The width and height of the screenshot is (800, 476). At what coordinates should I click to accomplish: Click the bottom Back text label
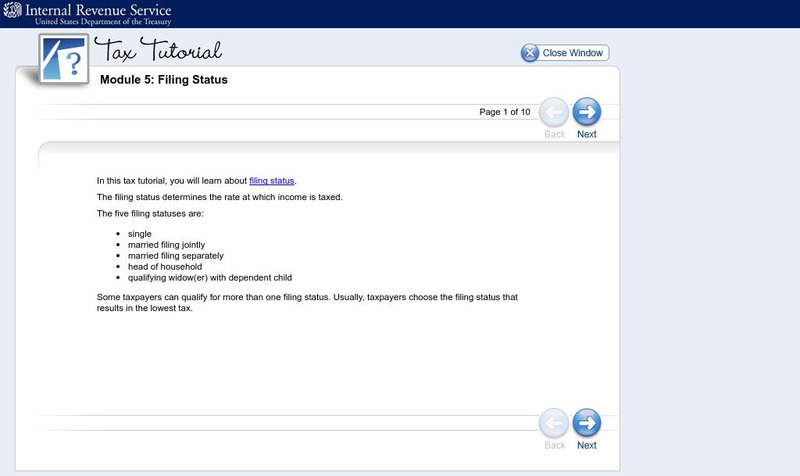tap(555, 445)
